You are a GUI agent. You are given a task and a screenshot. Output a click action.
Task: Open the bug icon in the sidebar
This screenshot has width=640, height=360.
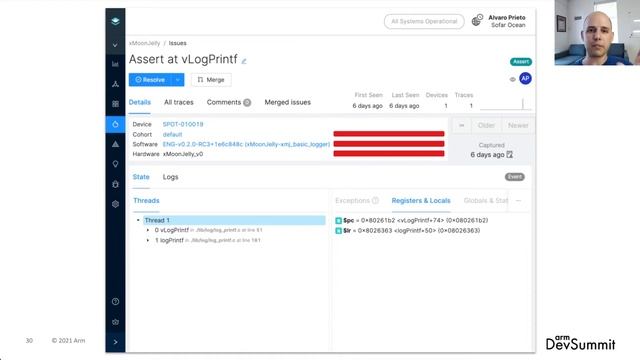115,184
